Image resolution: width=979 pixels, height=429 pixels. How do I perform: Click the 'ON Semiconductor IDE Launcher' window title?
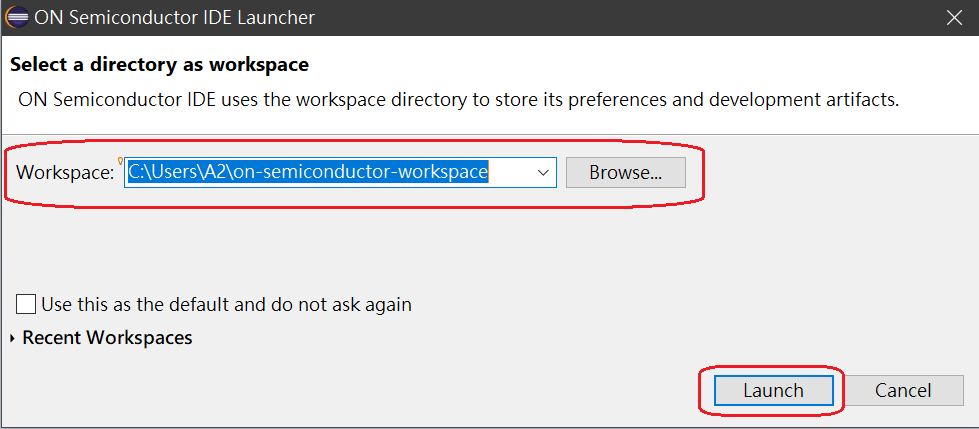coord(174,18)
